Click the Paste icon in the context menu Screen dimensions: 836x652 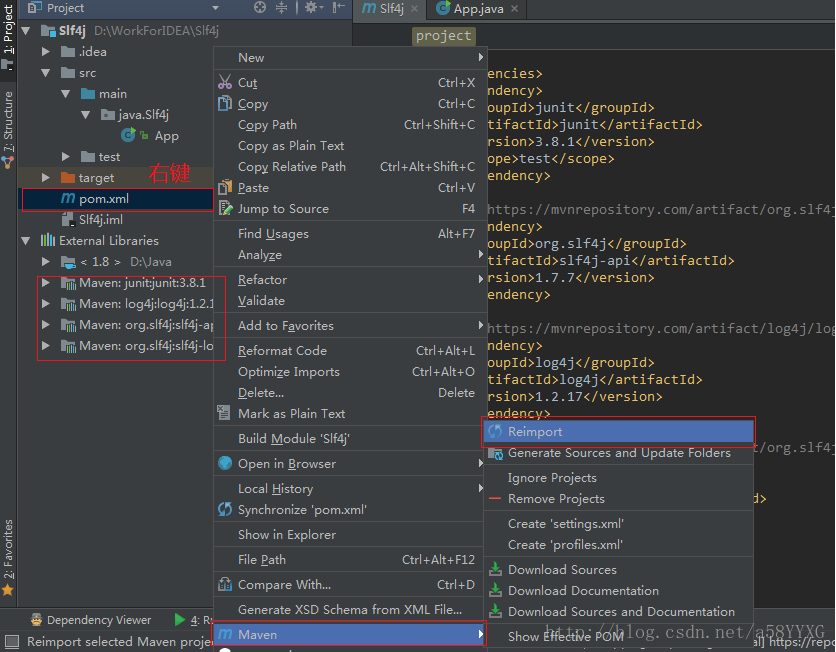[227, 187]
